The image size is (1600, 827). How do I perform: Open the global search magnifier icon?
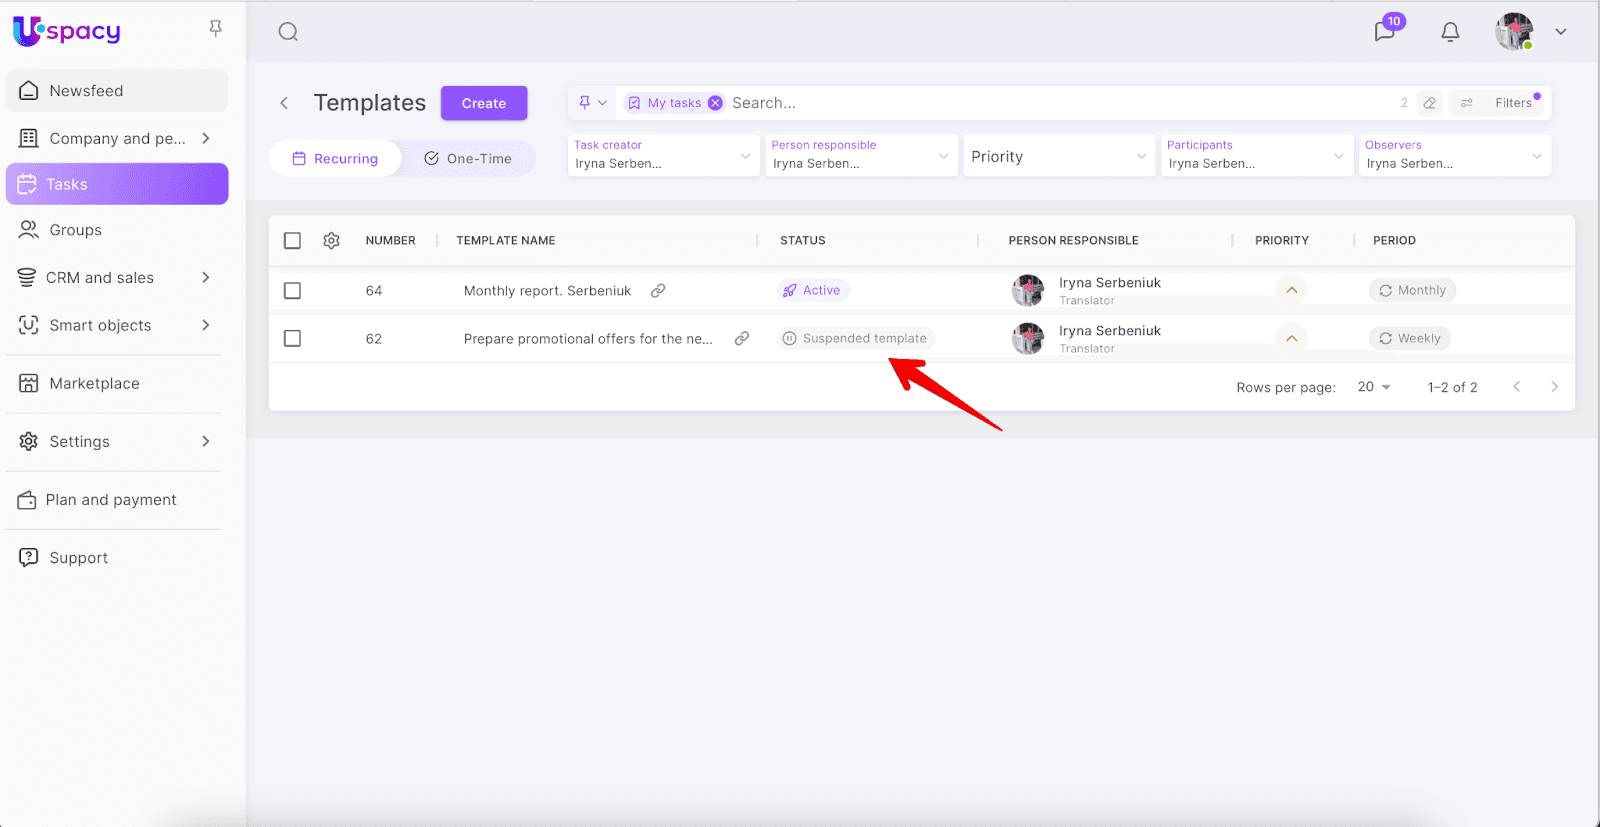click(288, 32)
